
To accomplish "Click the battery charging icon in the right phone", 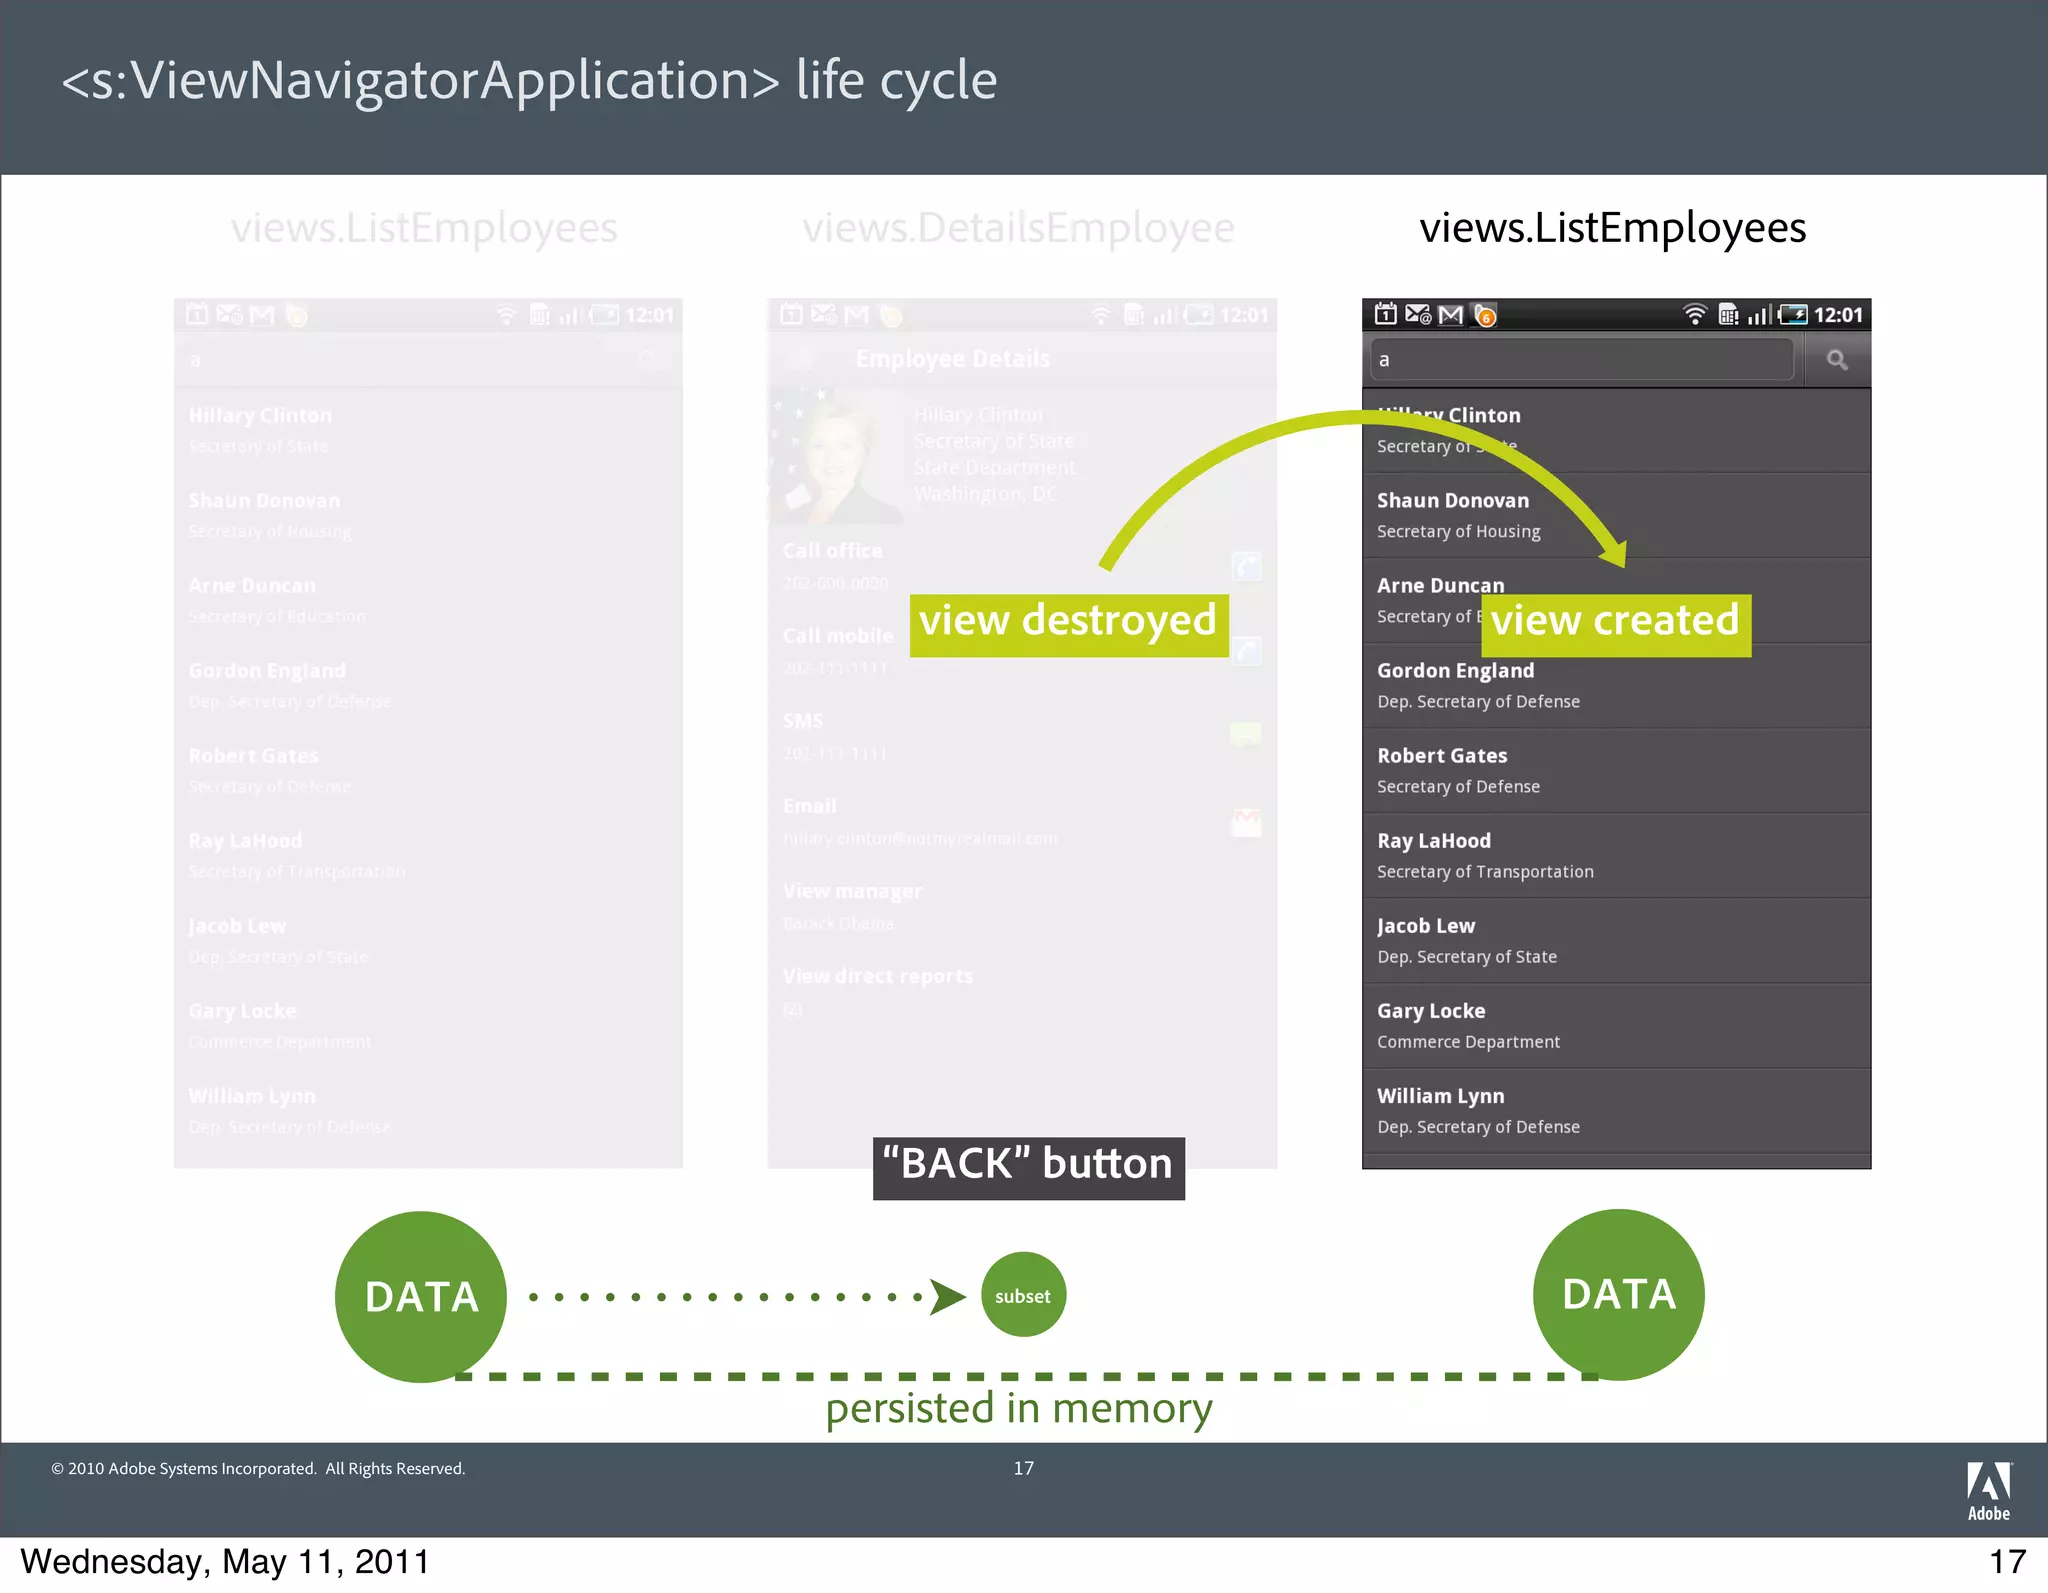I will [1793, 315].
